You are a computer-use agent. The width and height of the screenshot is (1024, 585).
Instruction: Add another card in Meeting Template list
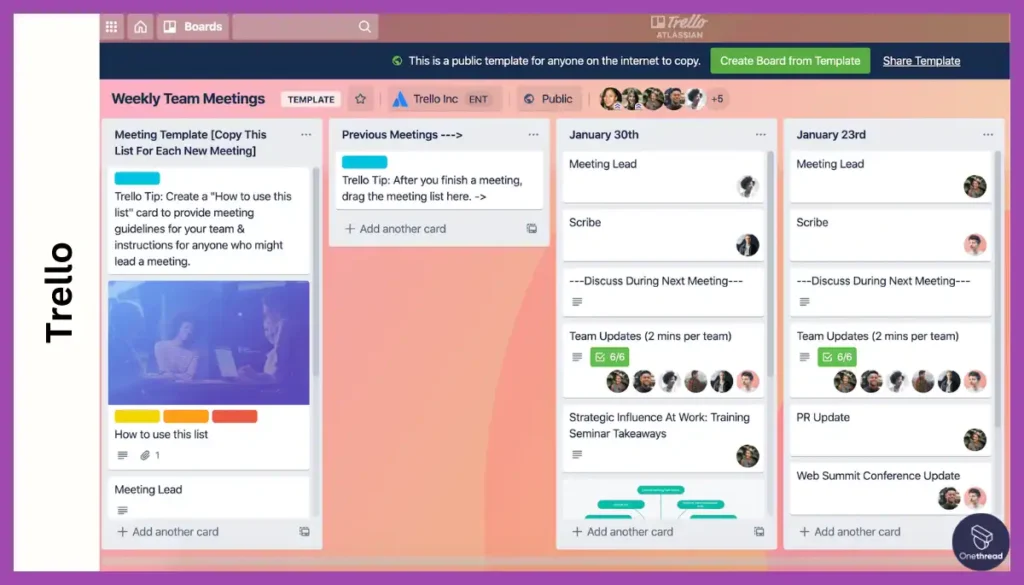coord(168,531)
